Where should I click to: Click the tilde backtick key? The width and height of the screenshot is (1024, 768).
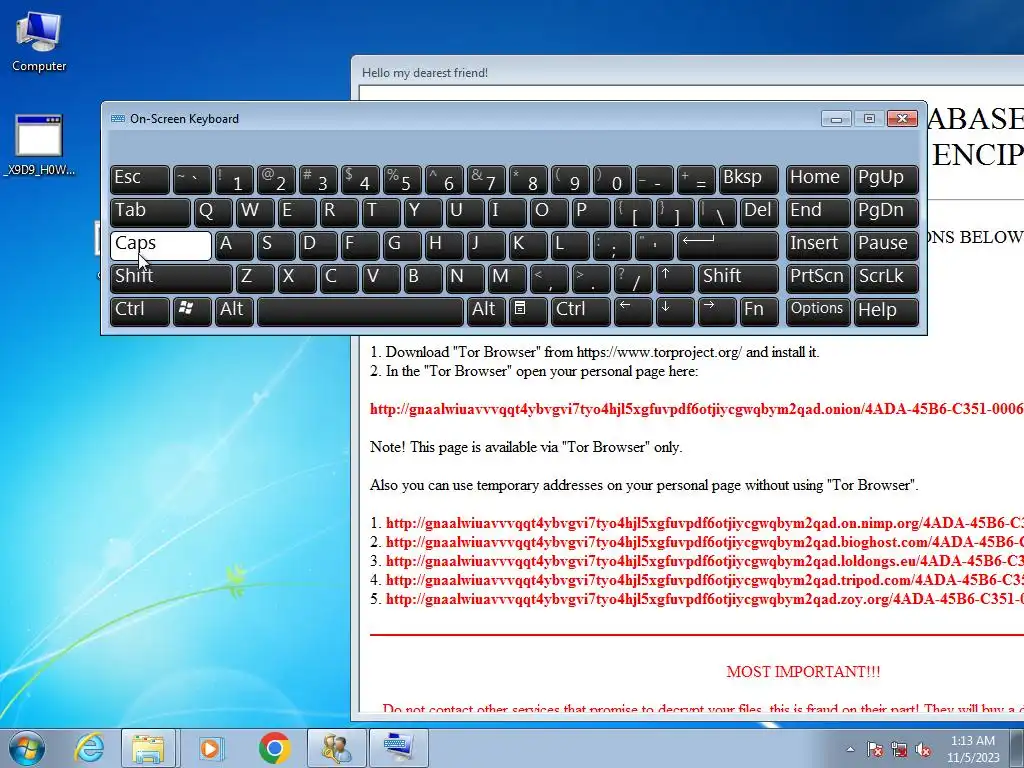192,179
